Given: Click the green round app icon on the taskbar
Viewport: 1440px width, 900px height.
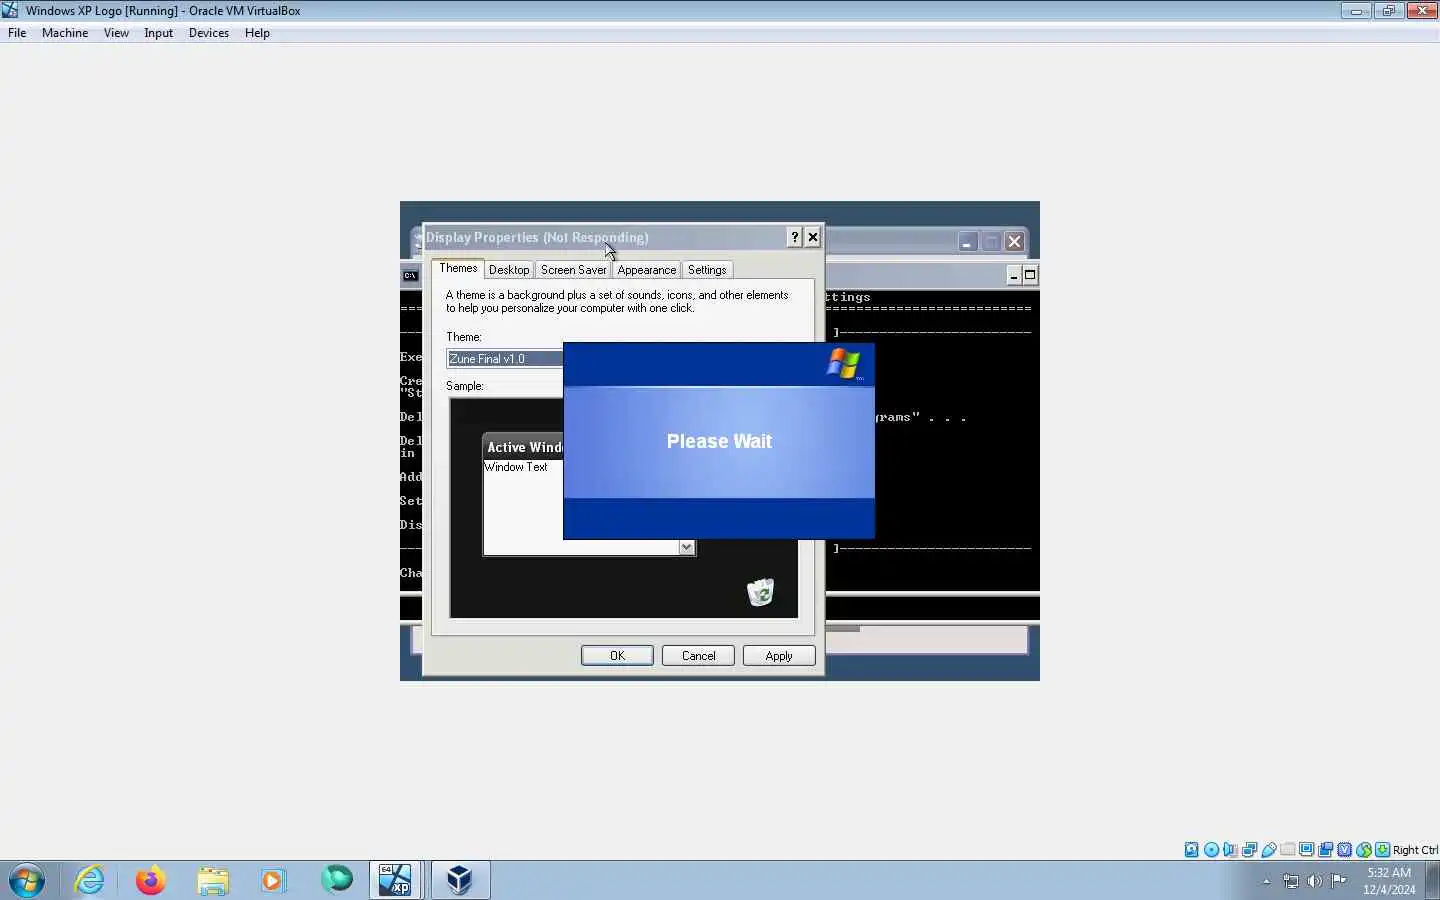Looking at the screenshot, I should coord(337,880).
